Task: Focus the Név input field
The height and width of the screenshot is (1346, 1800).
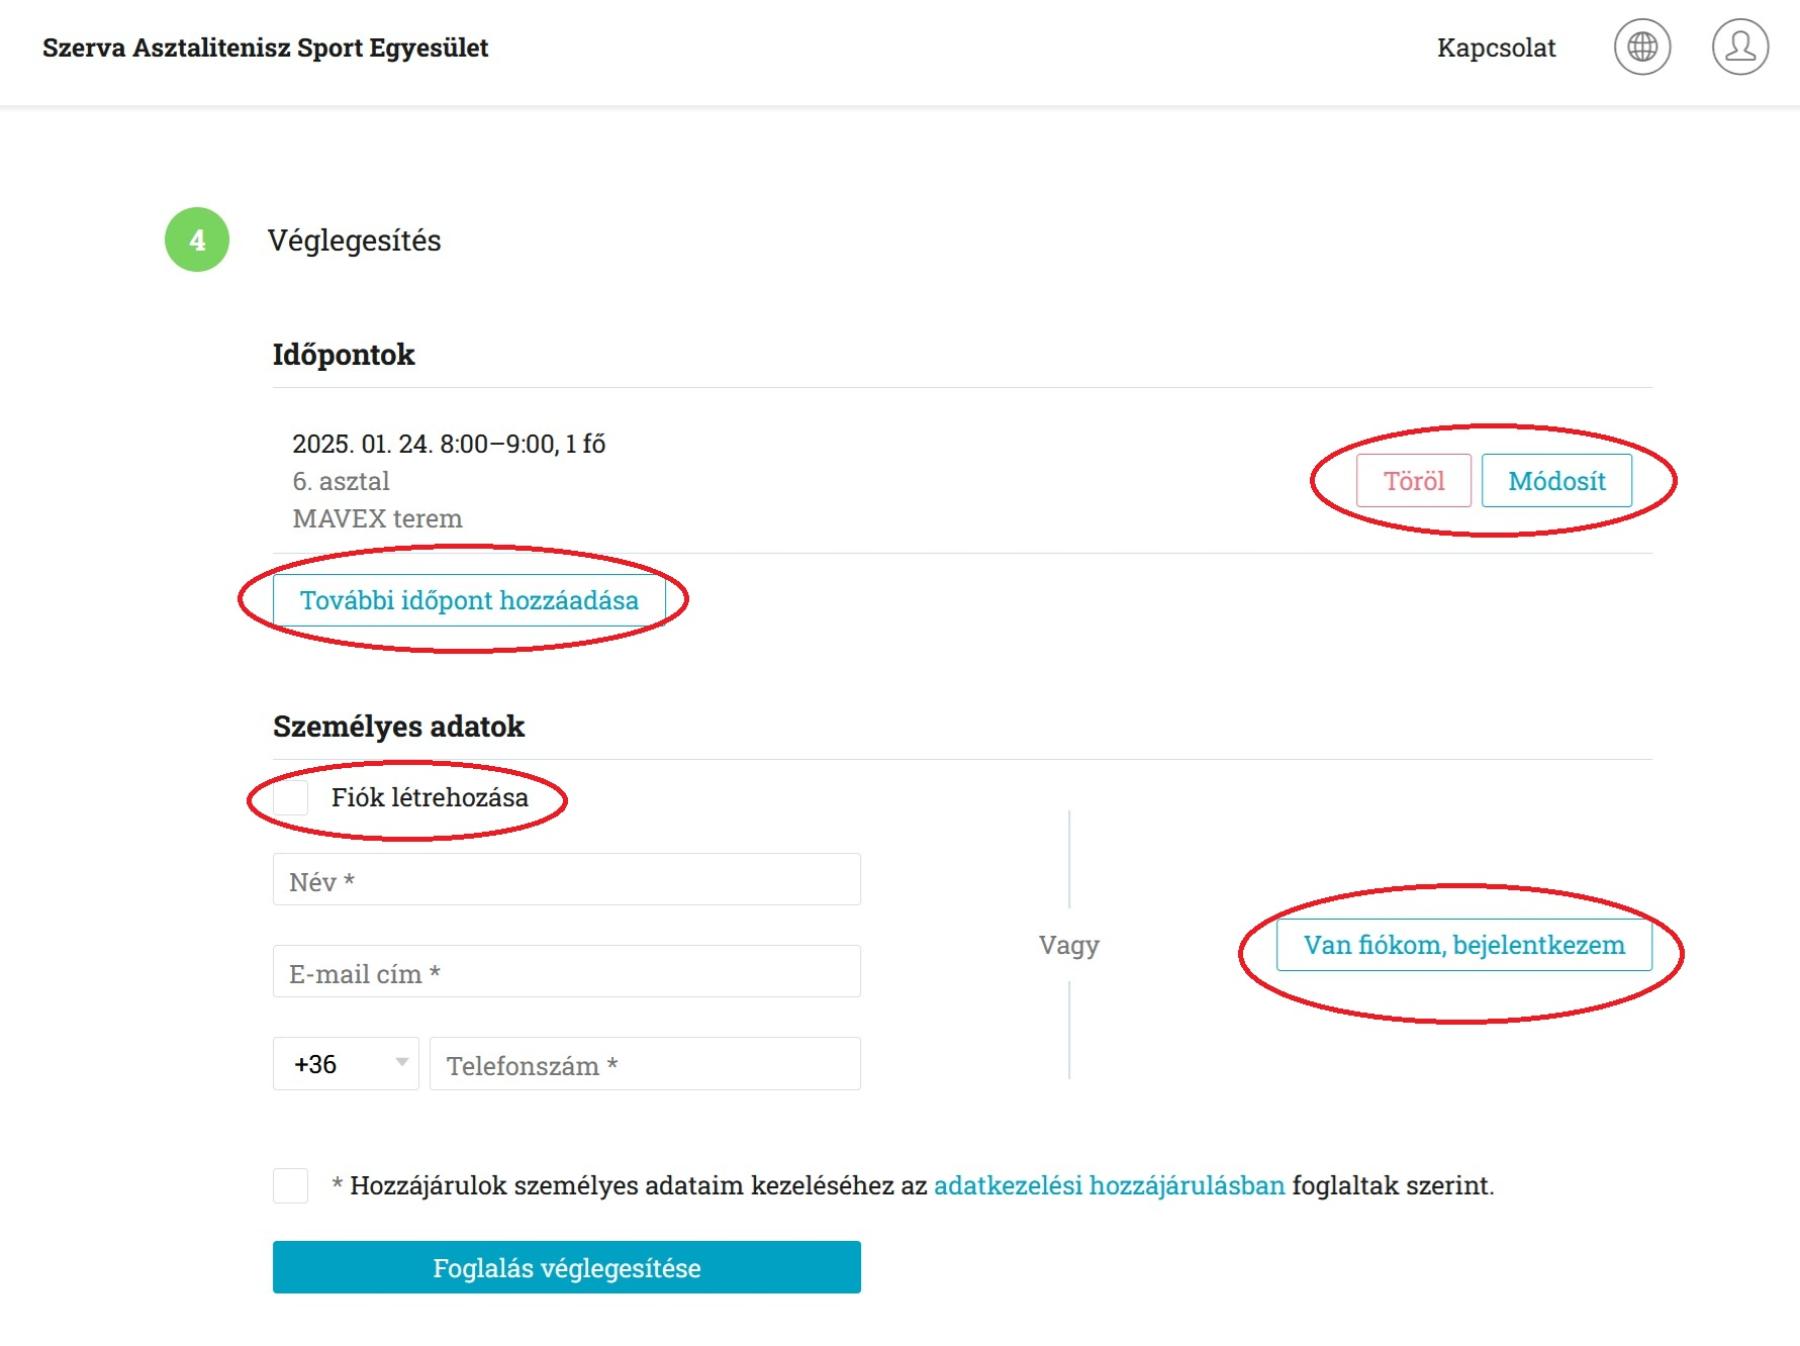Action: 566,880
